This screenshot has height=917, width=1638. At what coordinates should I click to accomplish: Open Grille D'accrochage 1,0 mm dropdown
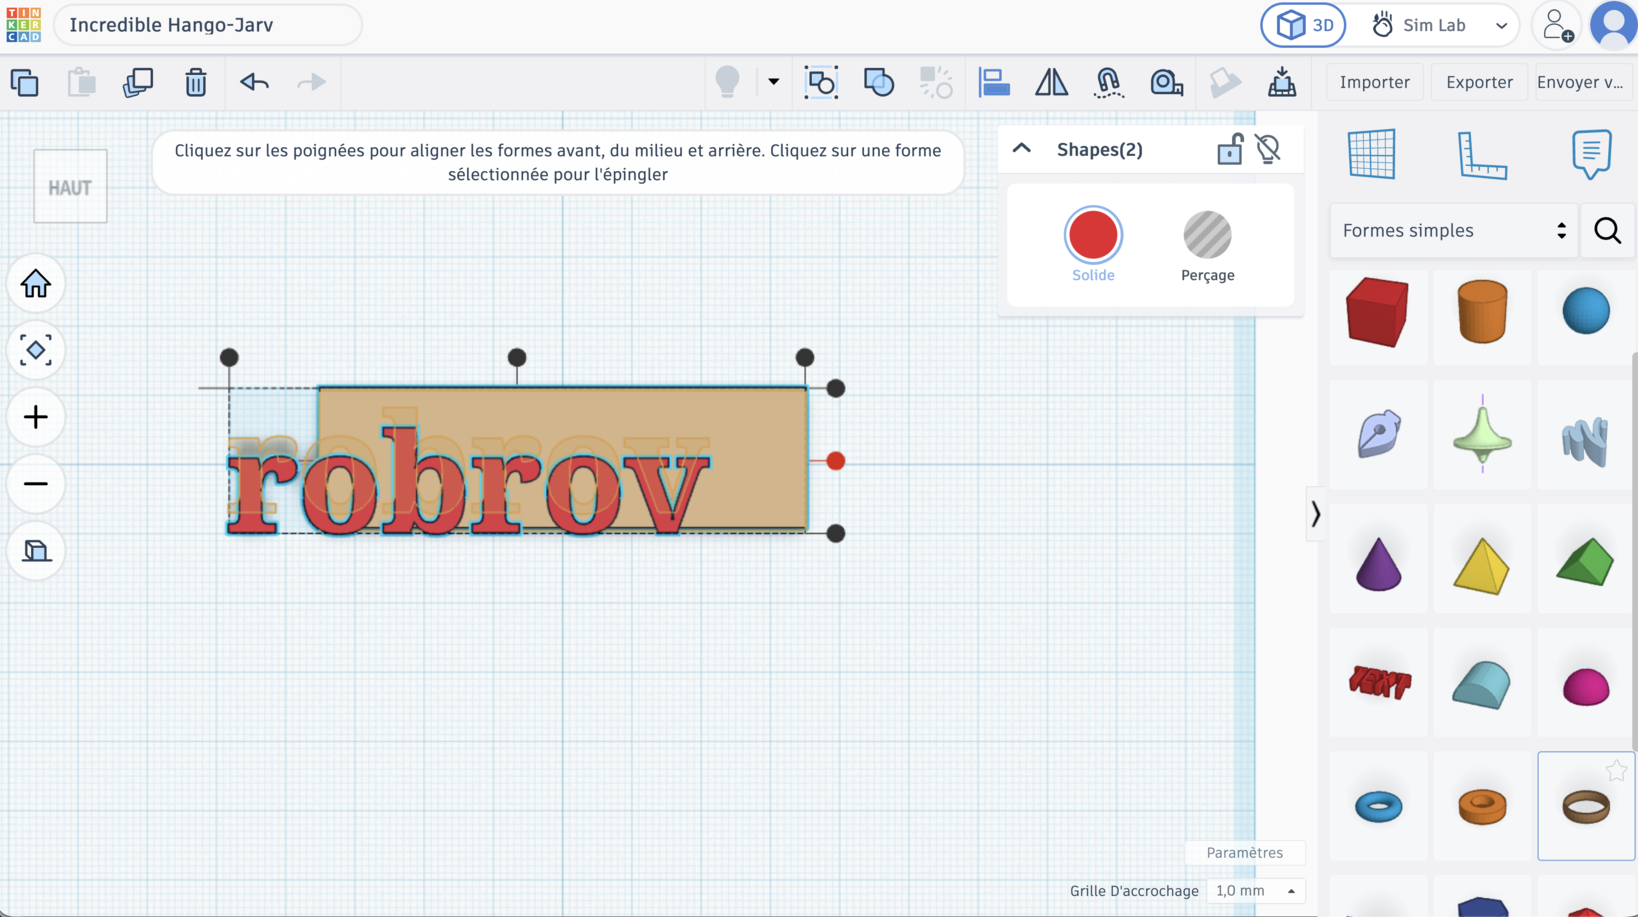[1256, 891]
